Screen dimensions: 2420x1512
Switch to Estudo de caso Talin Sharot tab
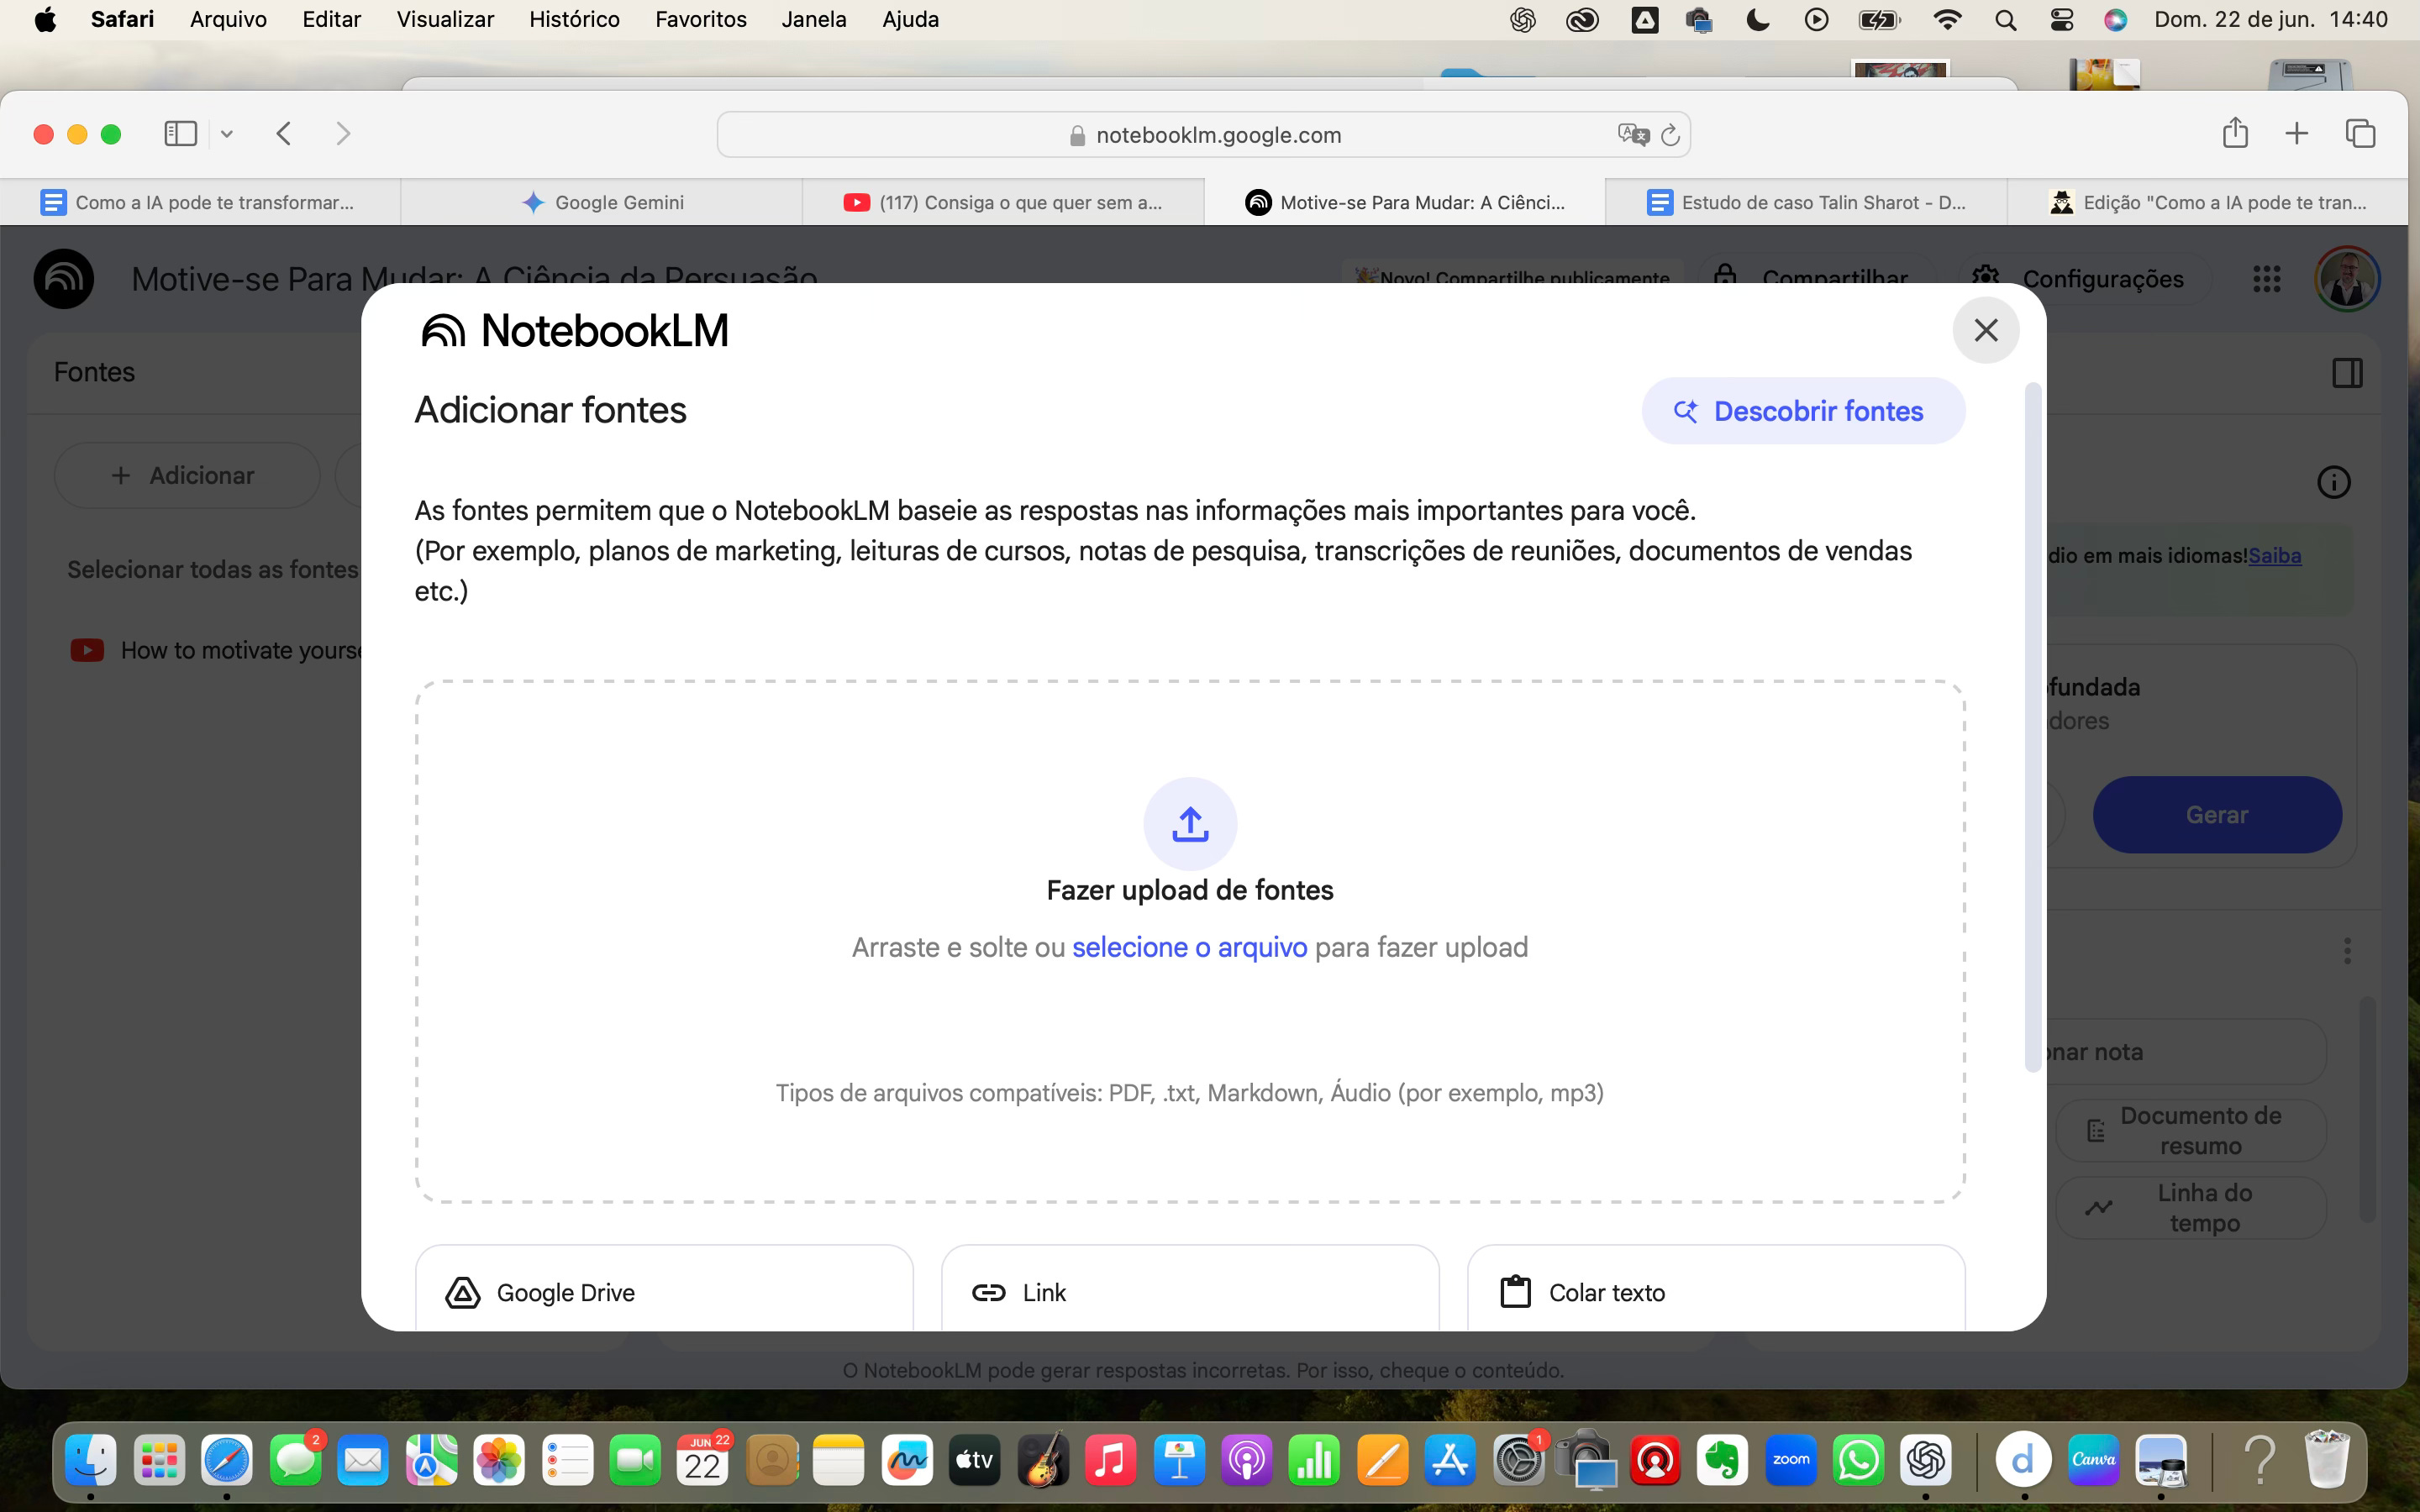pos(1806,202)
